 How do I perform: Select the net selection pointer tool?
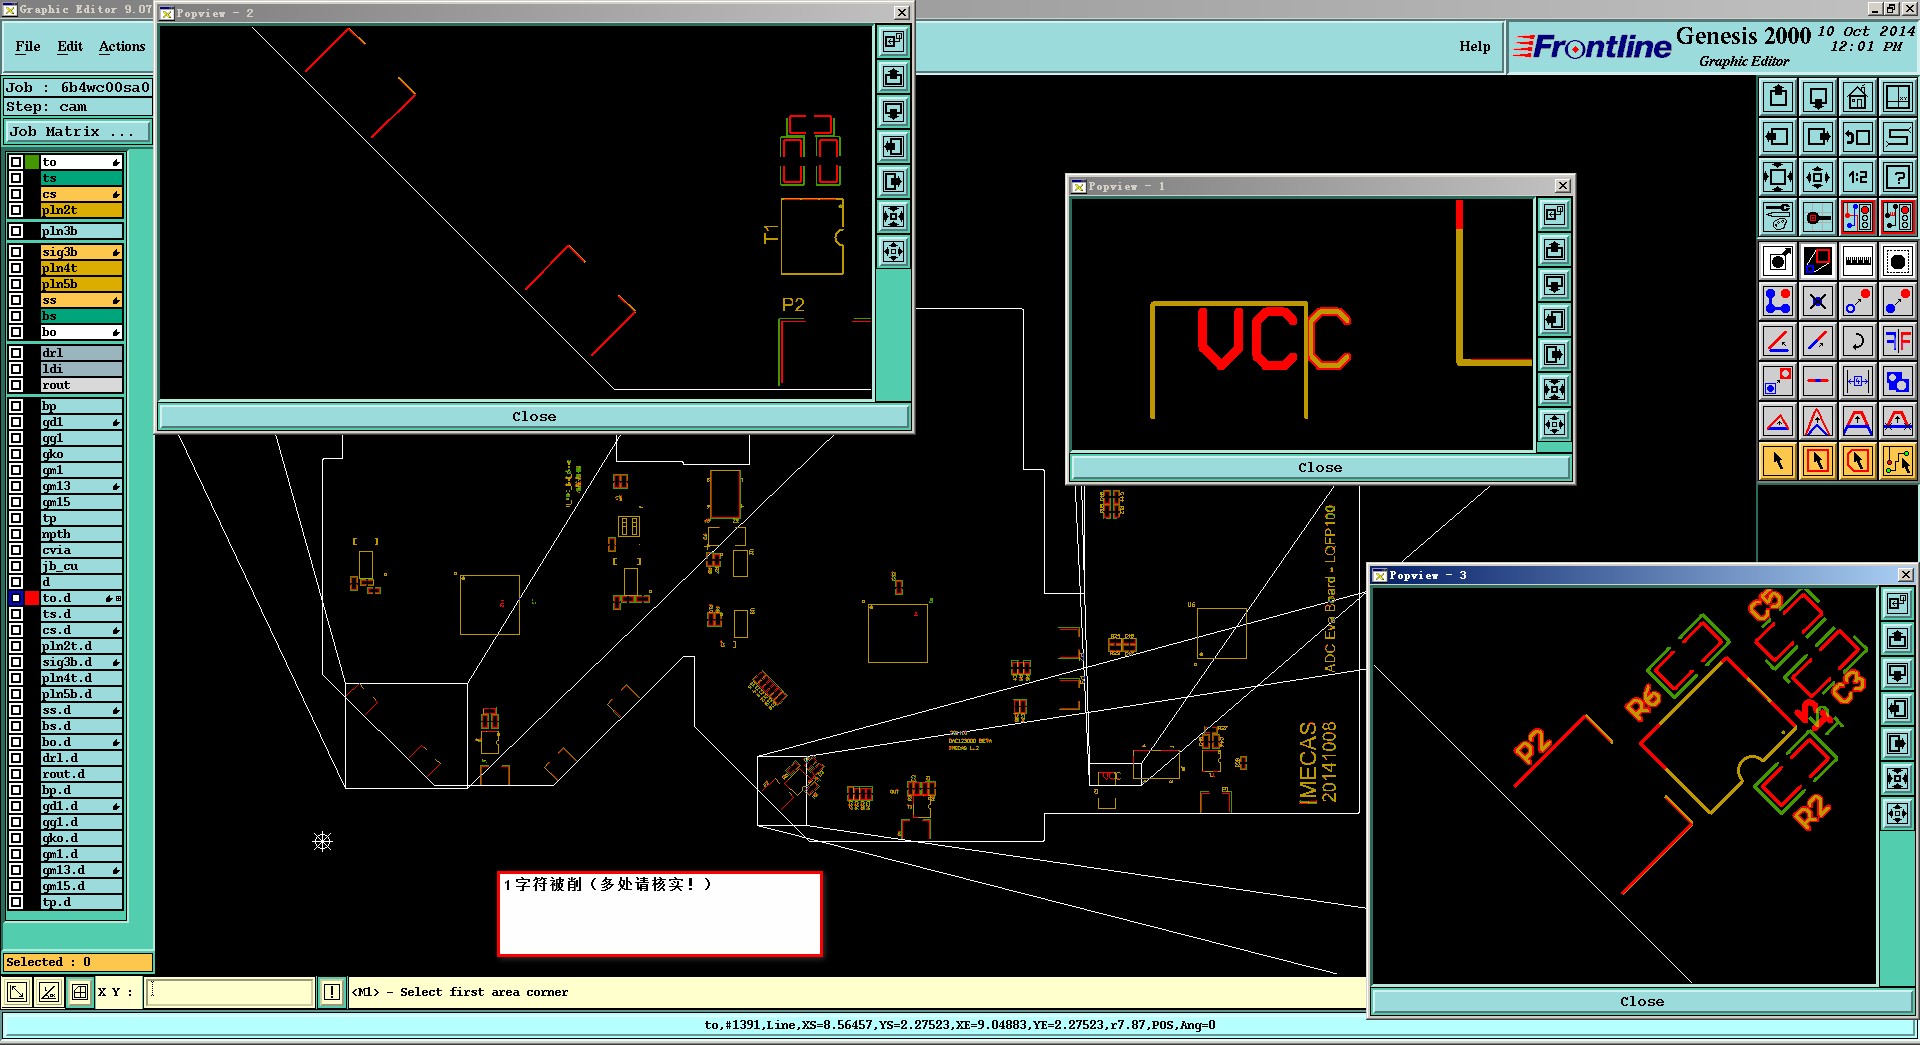1897,461
